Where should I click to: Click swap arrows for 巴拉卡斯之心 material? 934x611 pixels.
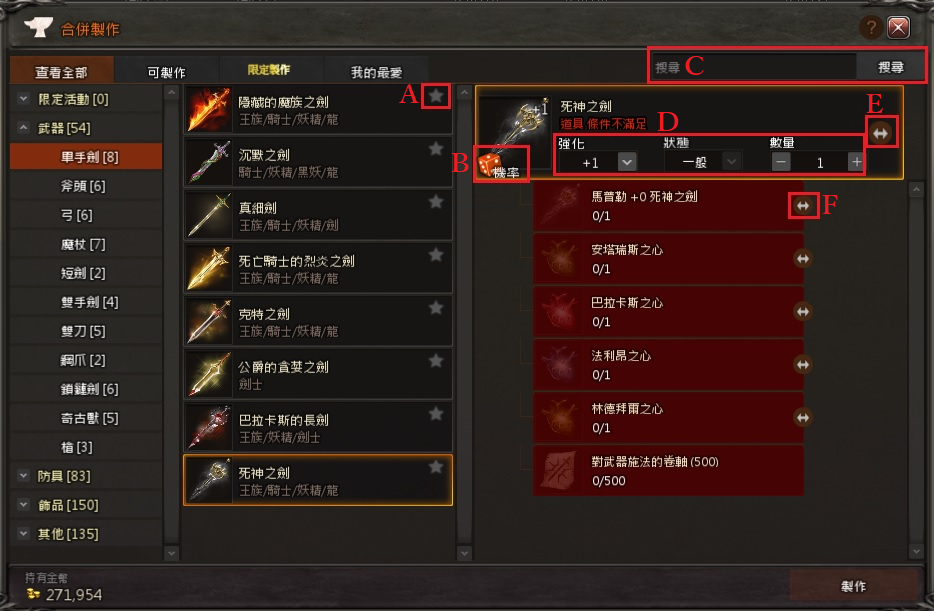click(803, 311)
